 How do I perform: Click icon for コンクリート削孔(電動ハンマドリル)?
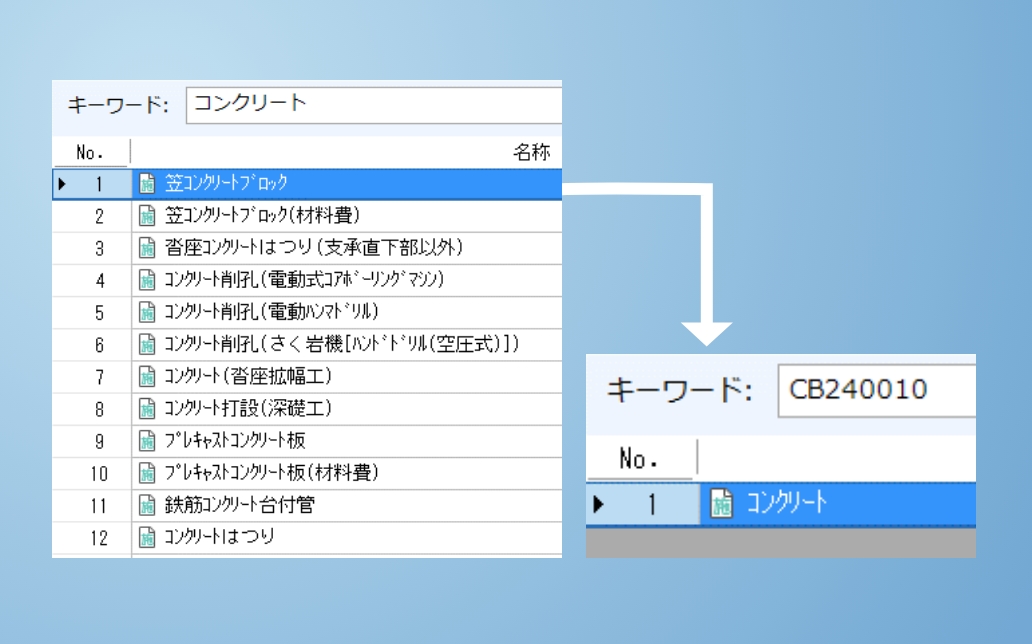tap(147, 312)
